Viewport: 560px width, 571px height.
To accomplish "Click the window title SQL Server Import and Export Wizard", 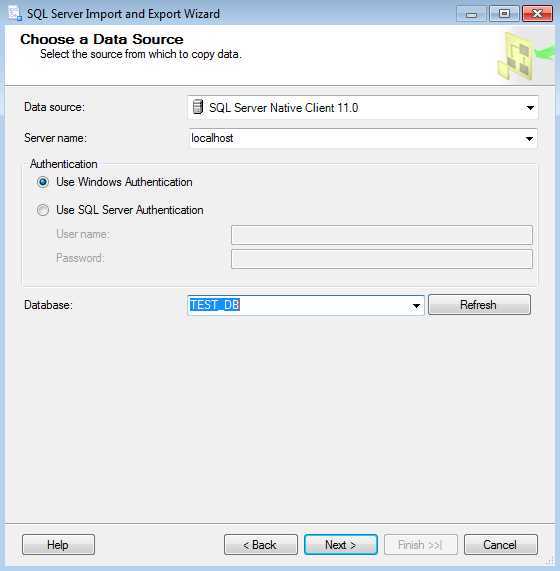I will tap(123, 14).
